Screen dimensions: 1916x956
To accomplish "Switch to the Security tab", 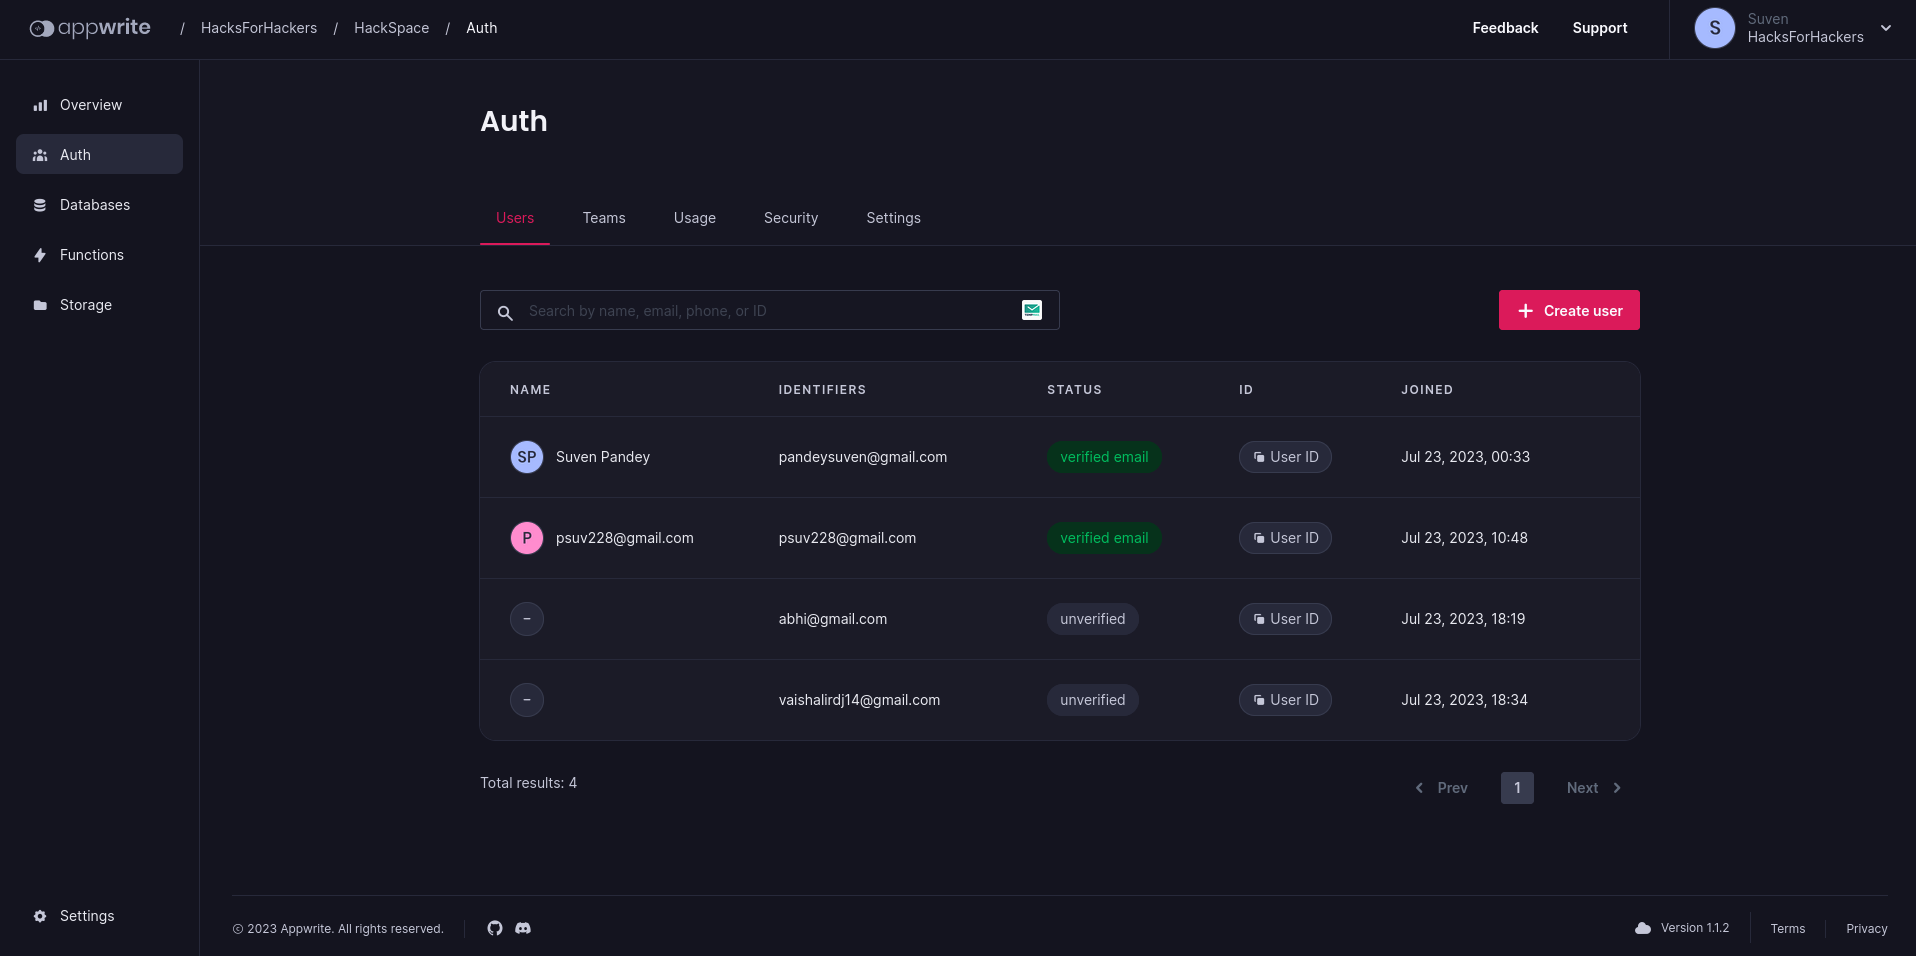I will tap(791, 218).
